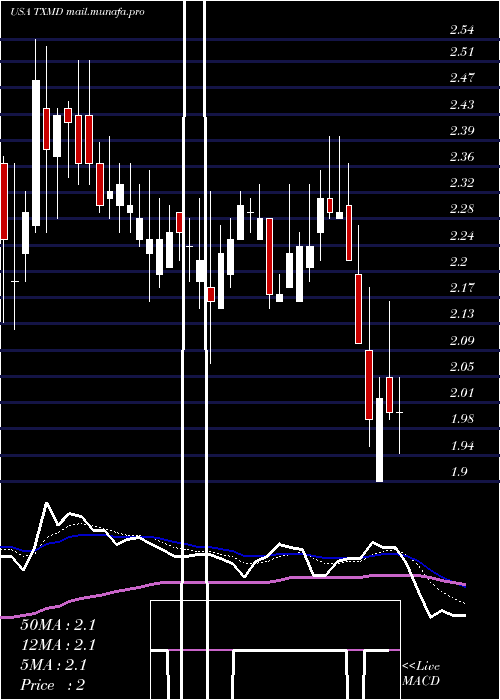This screenshot has height=700, width=500.
Task: Click the 2.36 price axis label
Action: click(462, 157)
